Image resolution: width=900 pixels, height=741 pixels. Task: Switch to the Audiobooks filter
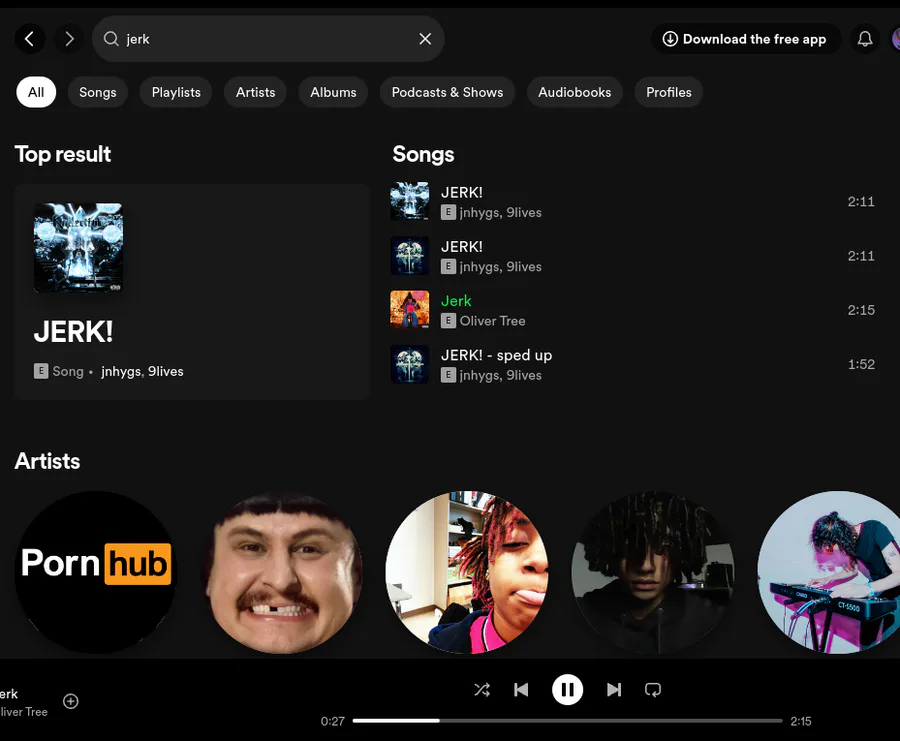(575, 92)
